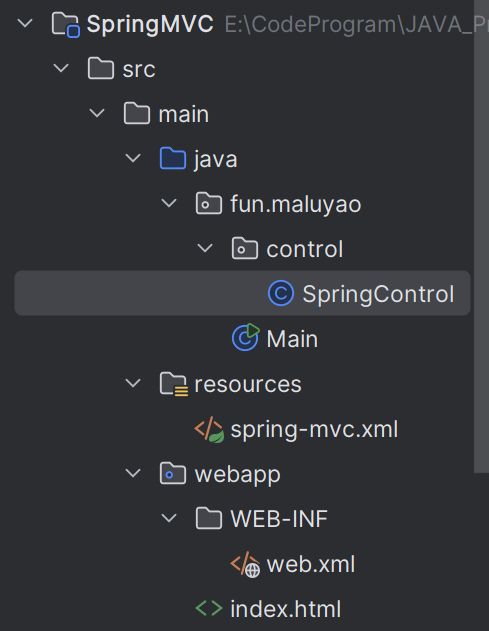Click the index.html file icon

(209, 608)
